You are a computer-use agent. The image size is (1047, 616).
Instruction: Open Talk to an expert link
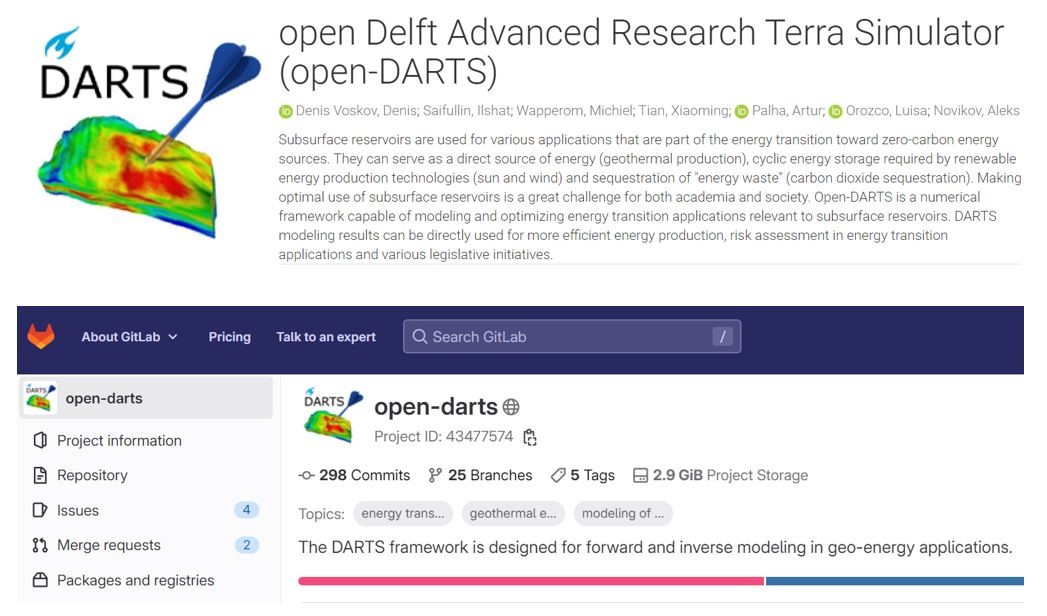[326, 337]
